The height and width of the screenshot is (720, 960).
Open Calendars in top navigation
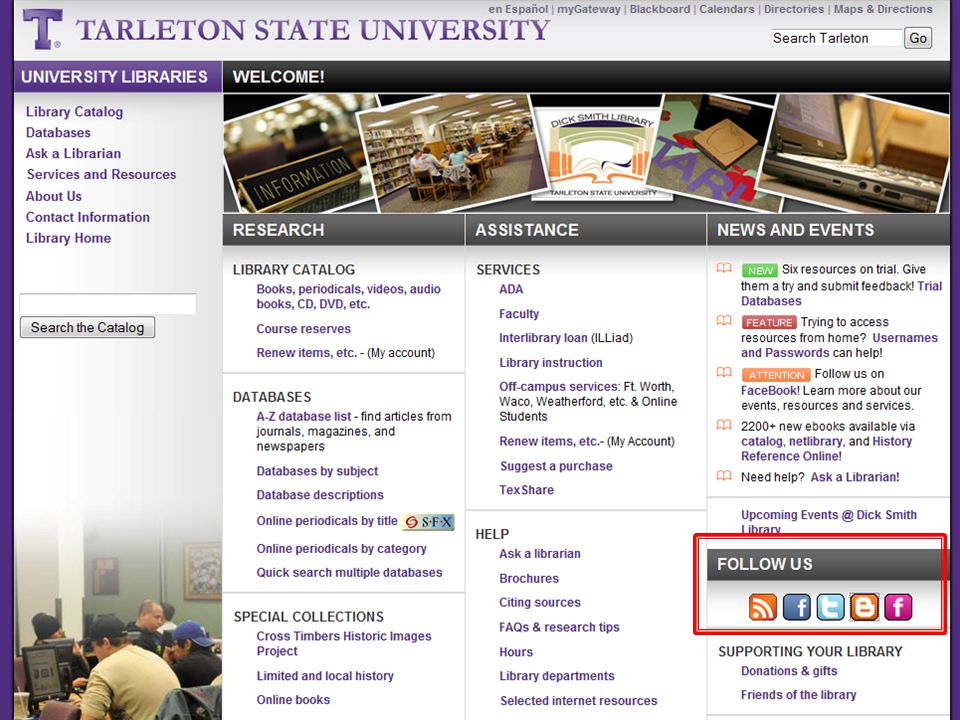pos(727,9)
